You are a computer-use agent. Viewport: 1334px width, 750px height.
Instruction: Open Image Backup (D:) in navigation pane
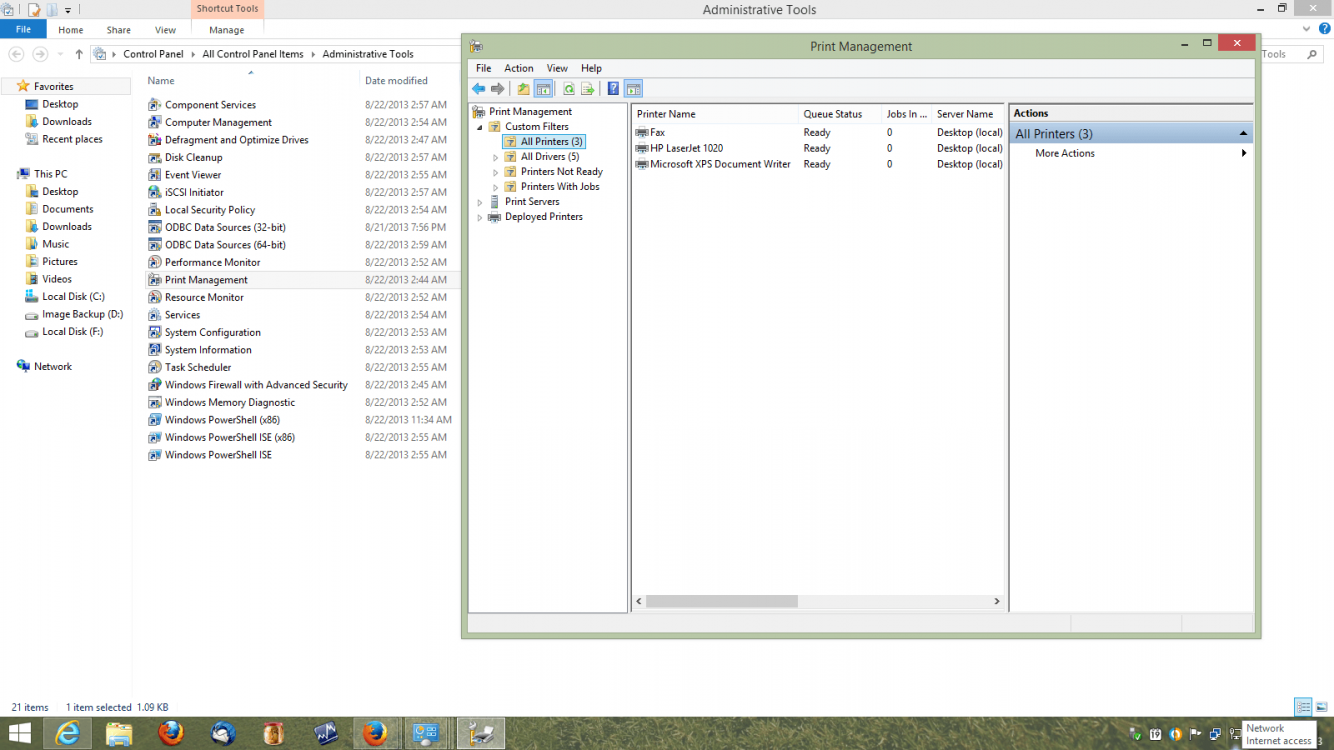[82, 314]
